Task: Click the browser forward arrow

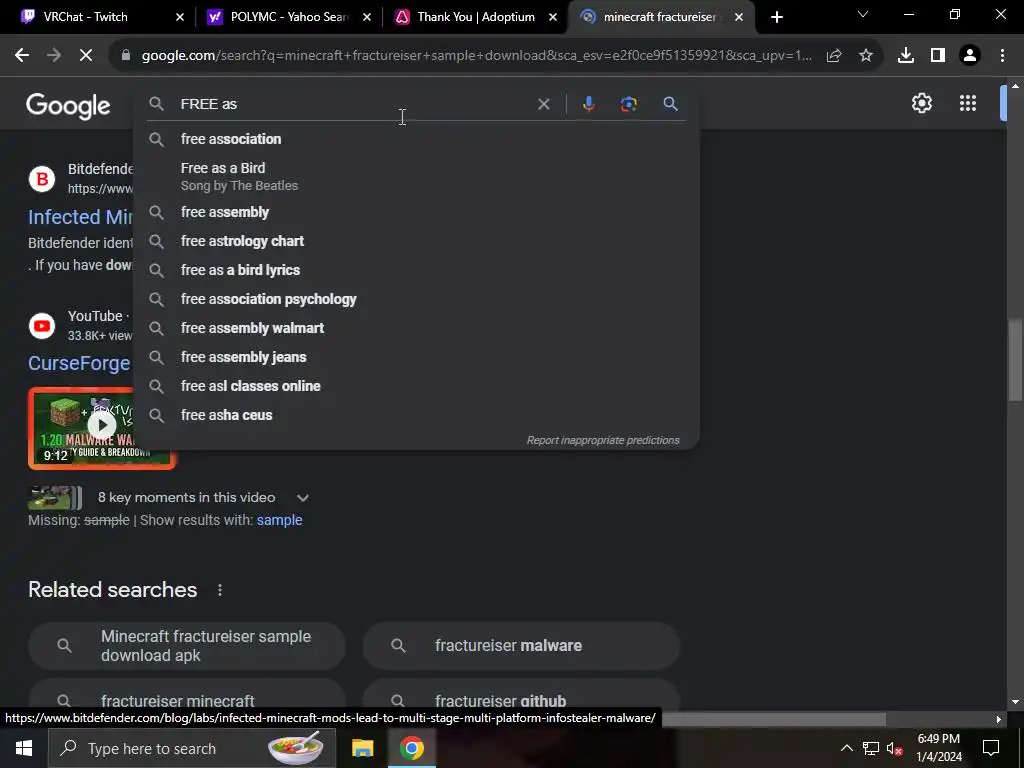Action: pos(54,56)
